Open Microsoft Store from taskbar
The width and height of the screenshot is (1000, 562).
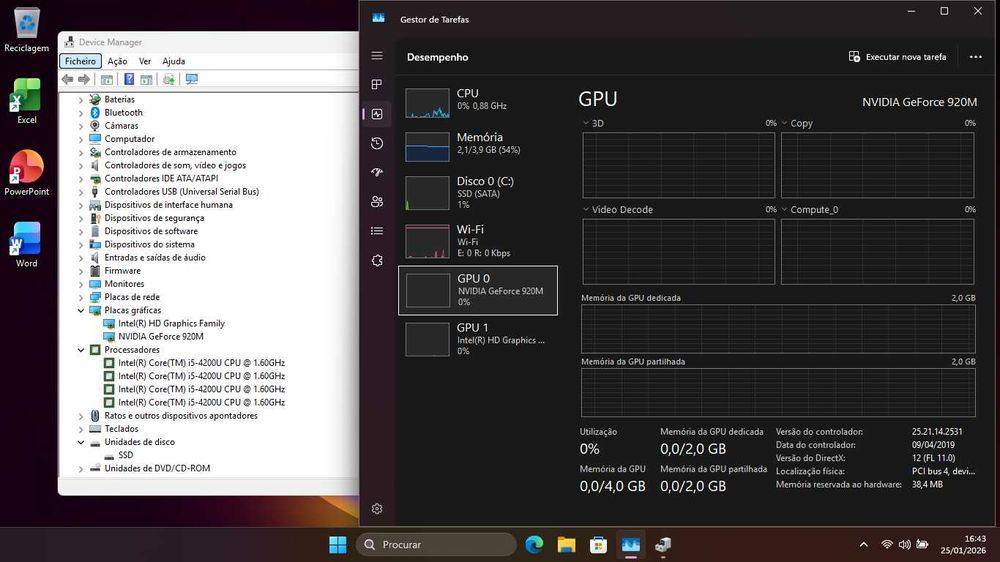[x=598, y=545]
